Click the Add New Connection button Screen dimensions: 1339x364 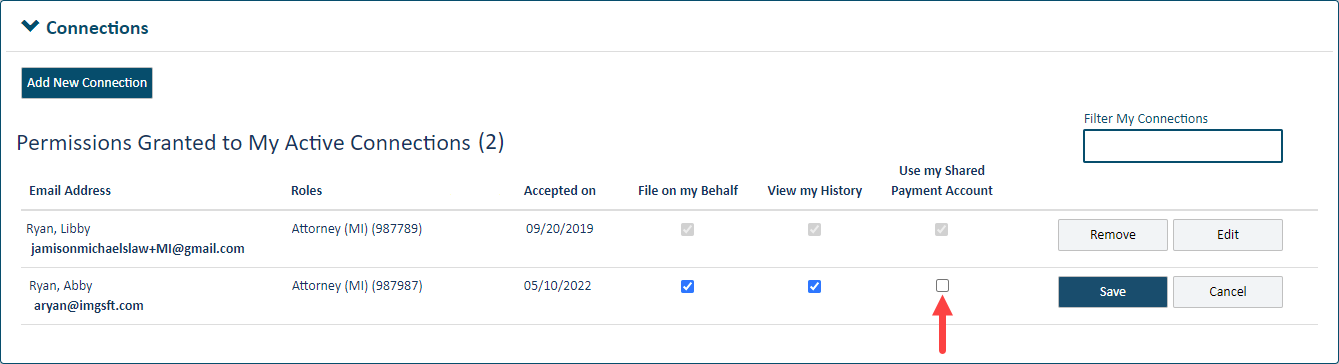coord(87,83)
